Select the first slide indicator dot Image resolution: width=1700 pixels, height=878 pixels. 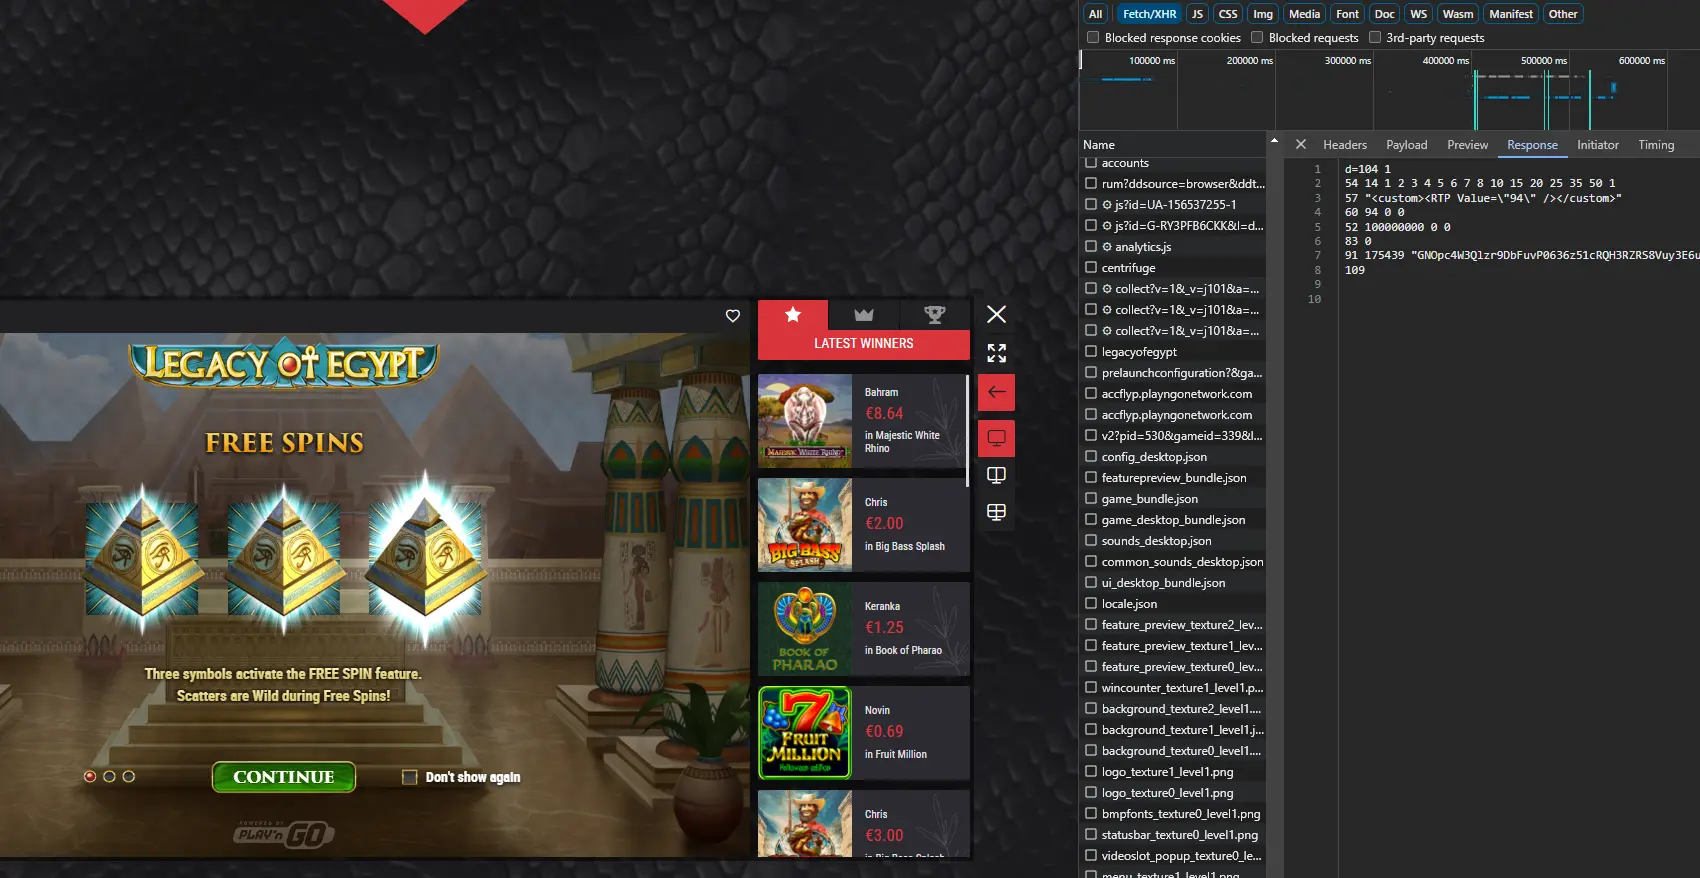point(90,776)
